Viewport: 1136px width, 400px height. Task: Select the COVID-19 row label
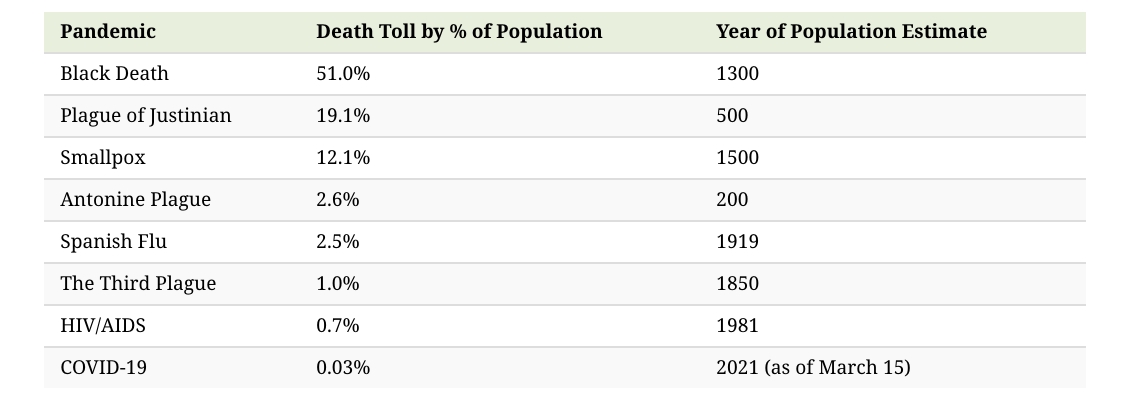tap(103, 368)
